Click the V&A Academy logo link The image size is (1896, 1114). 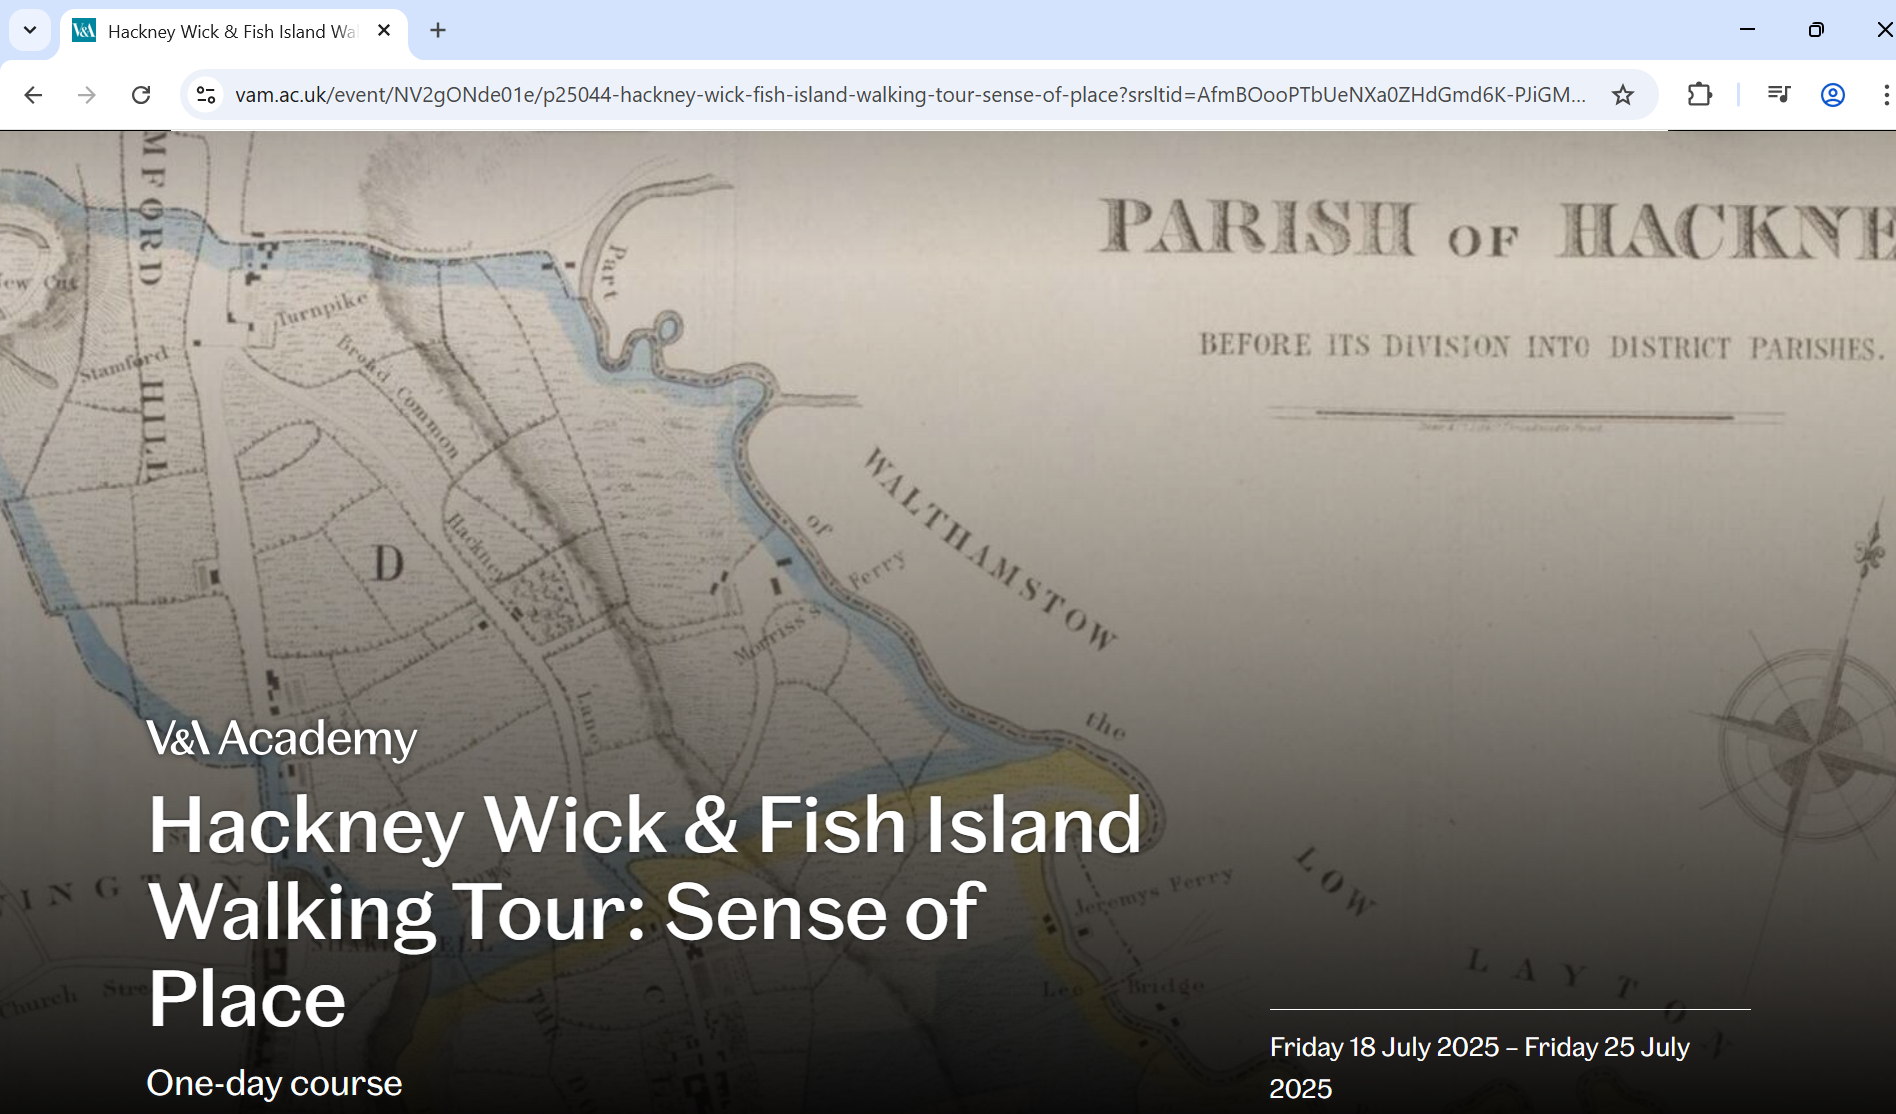pyautogui.click(x=281, y=739)
